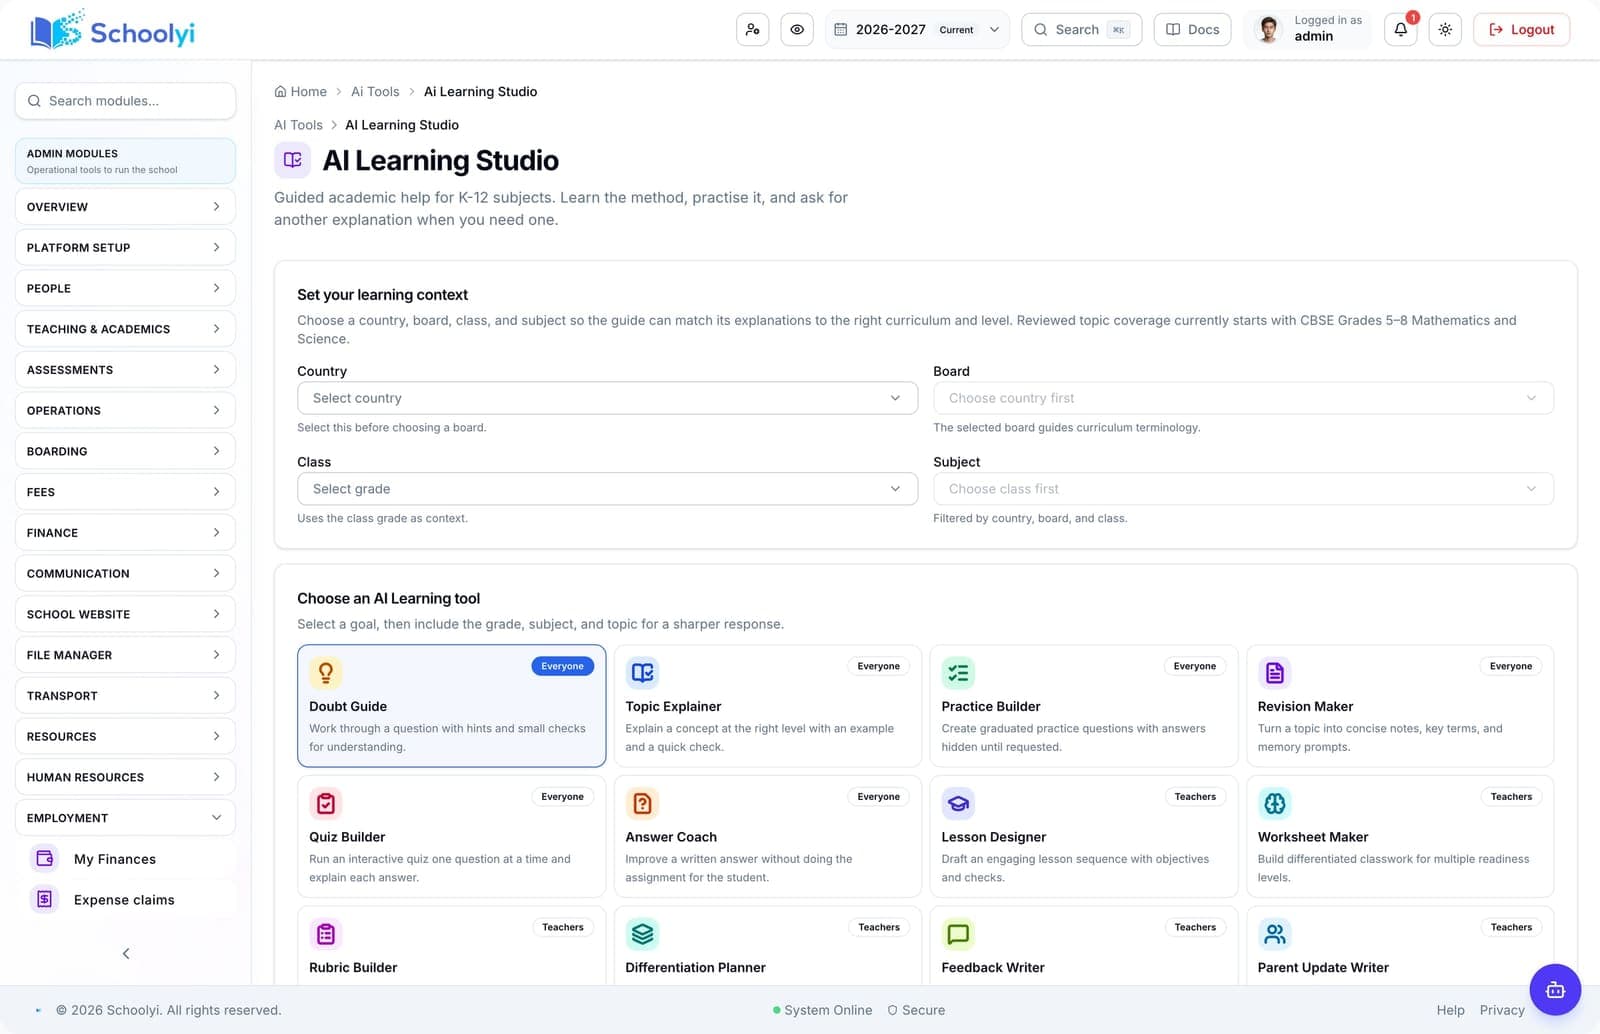Click the Privacy footer link

(1502, 1010)
